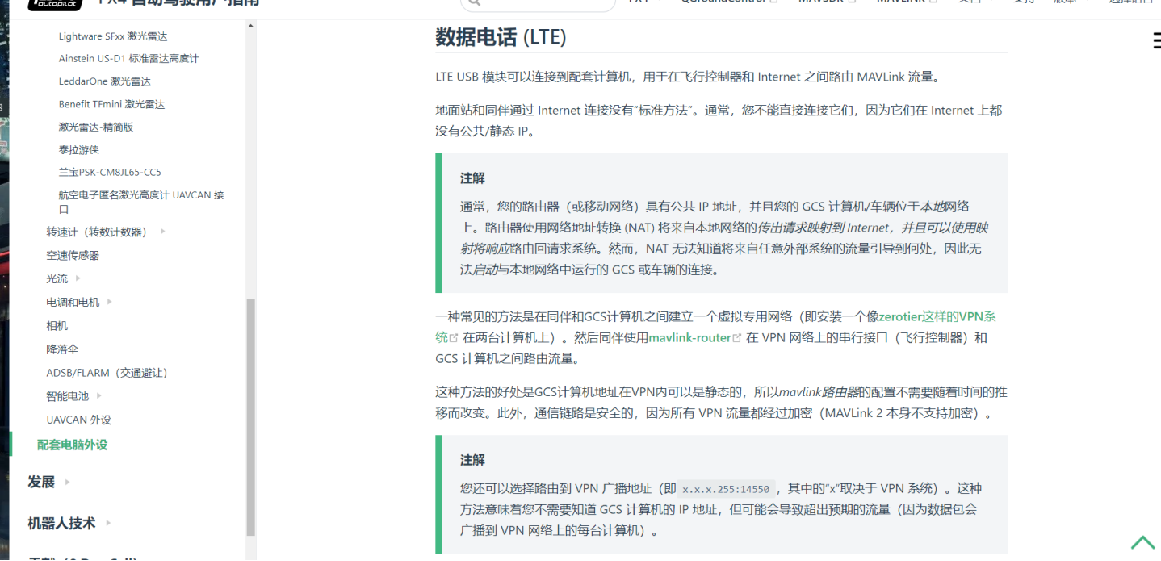Viewport: 1161px width, 561px height.
Task: Open the 航空电子匿名激光高度计 UAVCAN 接口 entry
Action: (x=141, y=202)
